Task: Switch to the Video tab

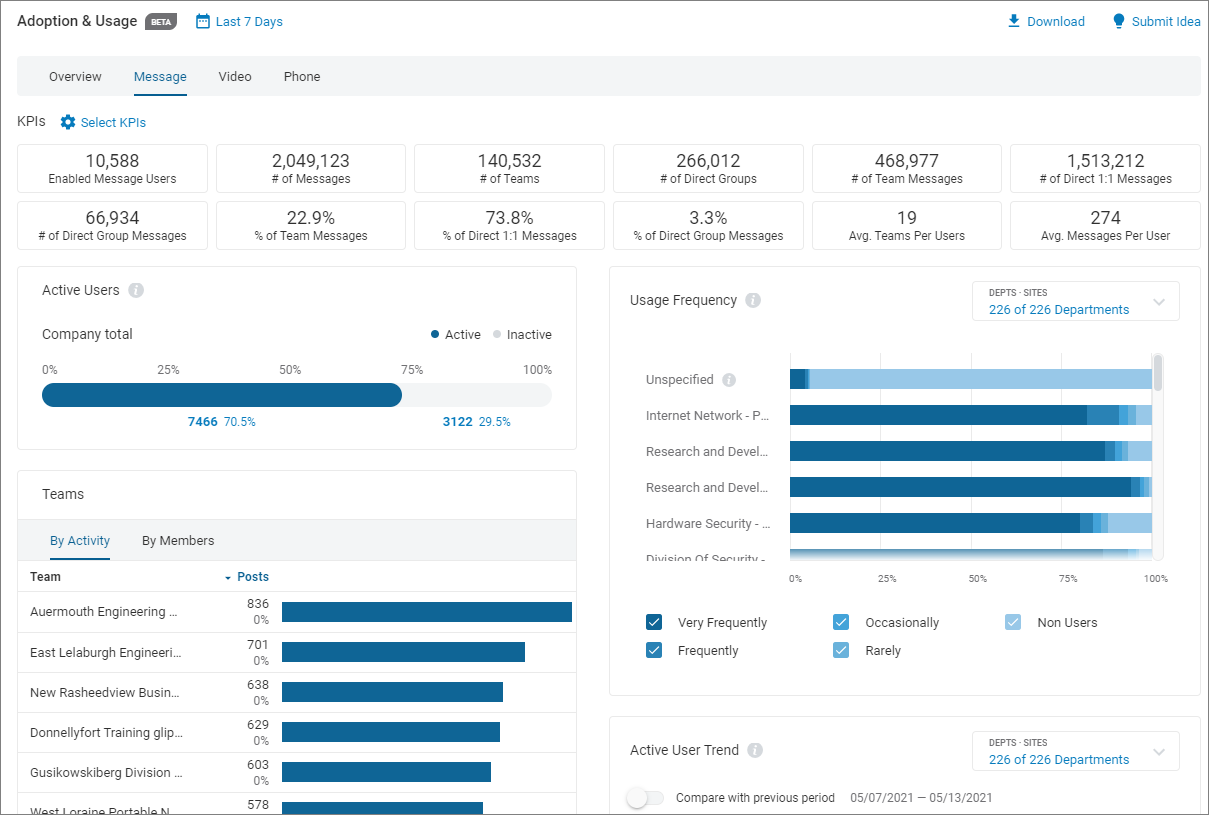Action: click(234, 76)
